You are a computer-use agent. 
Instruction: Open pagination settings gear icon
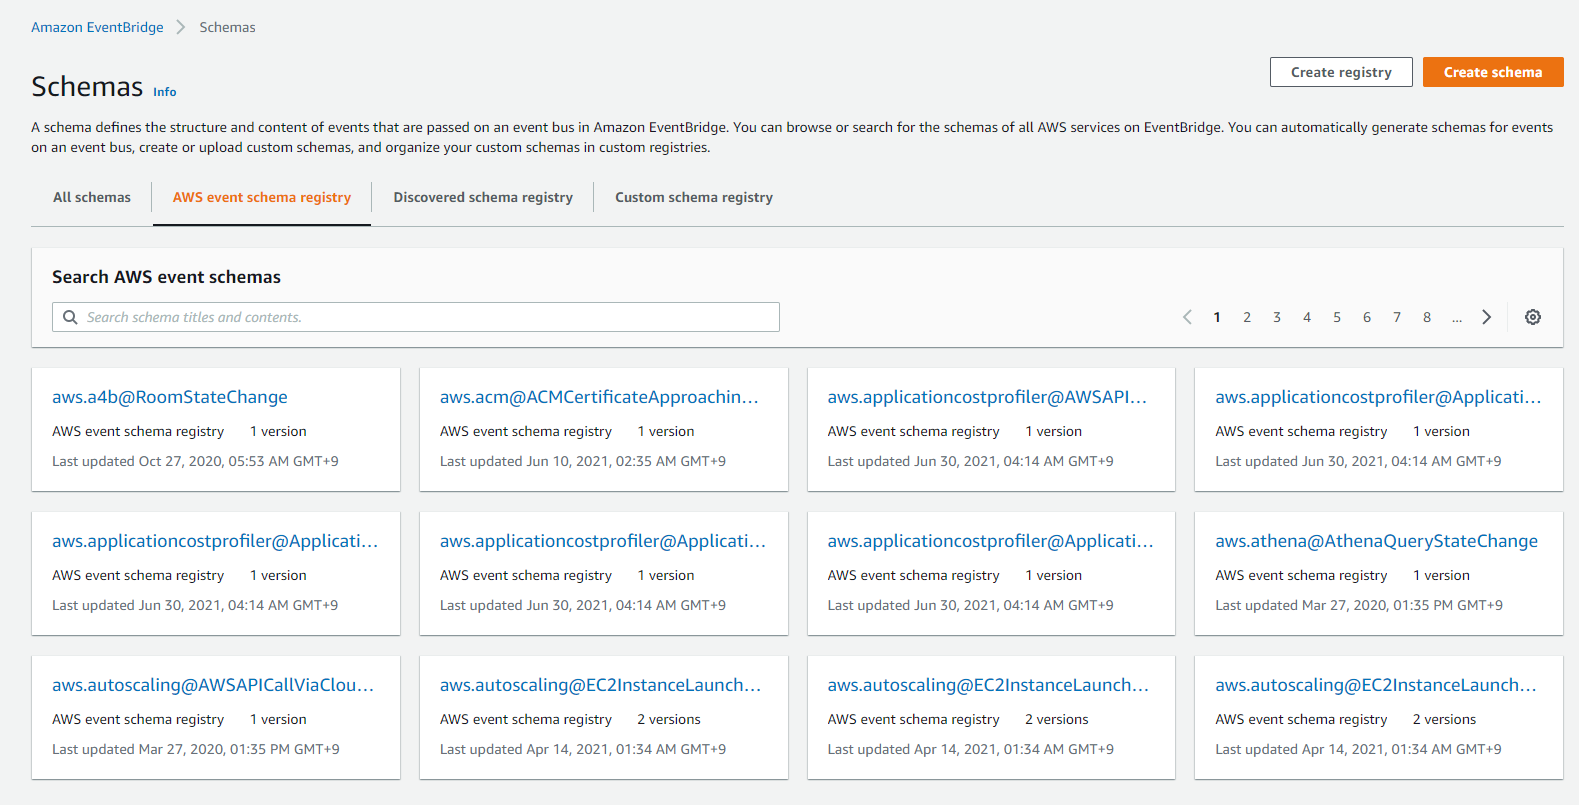point(1532,317)
